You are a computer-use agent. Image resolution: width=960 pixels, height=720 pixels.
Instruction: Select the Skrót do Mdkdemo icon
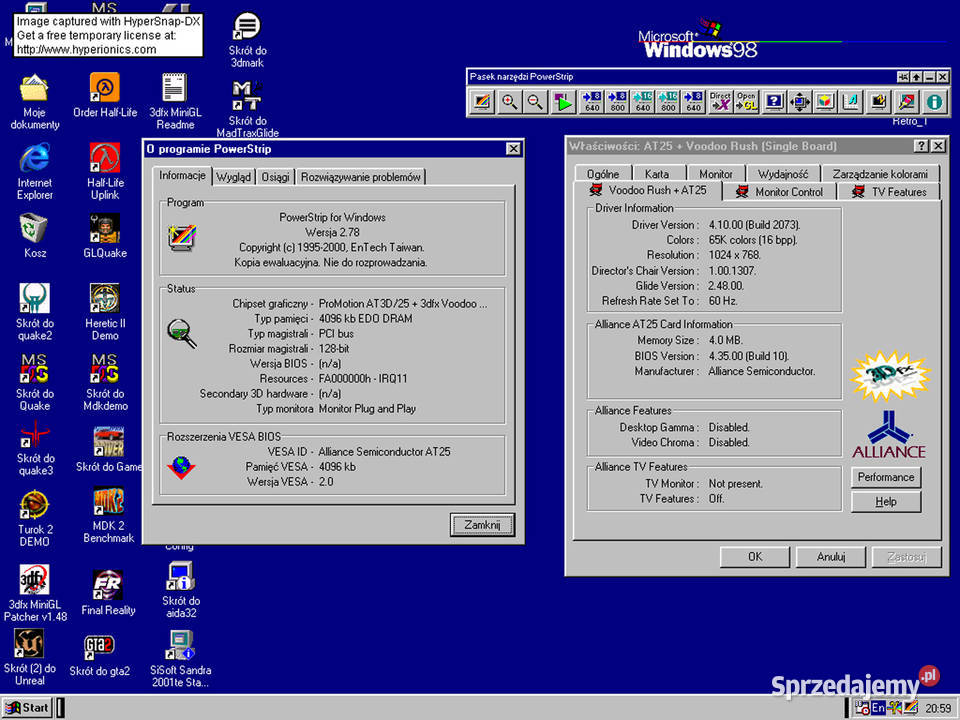tap(105, 383)
